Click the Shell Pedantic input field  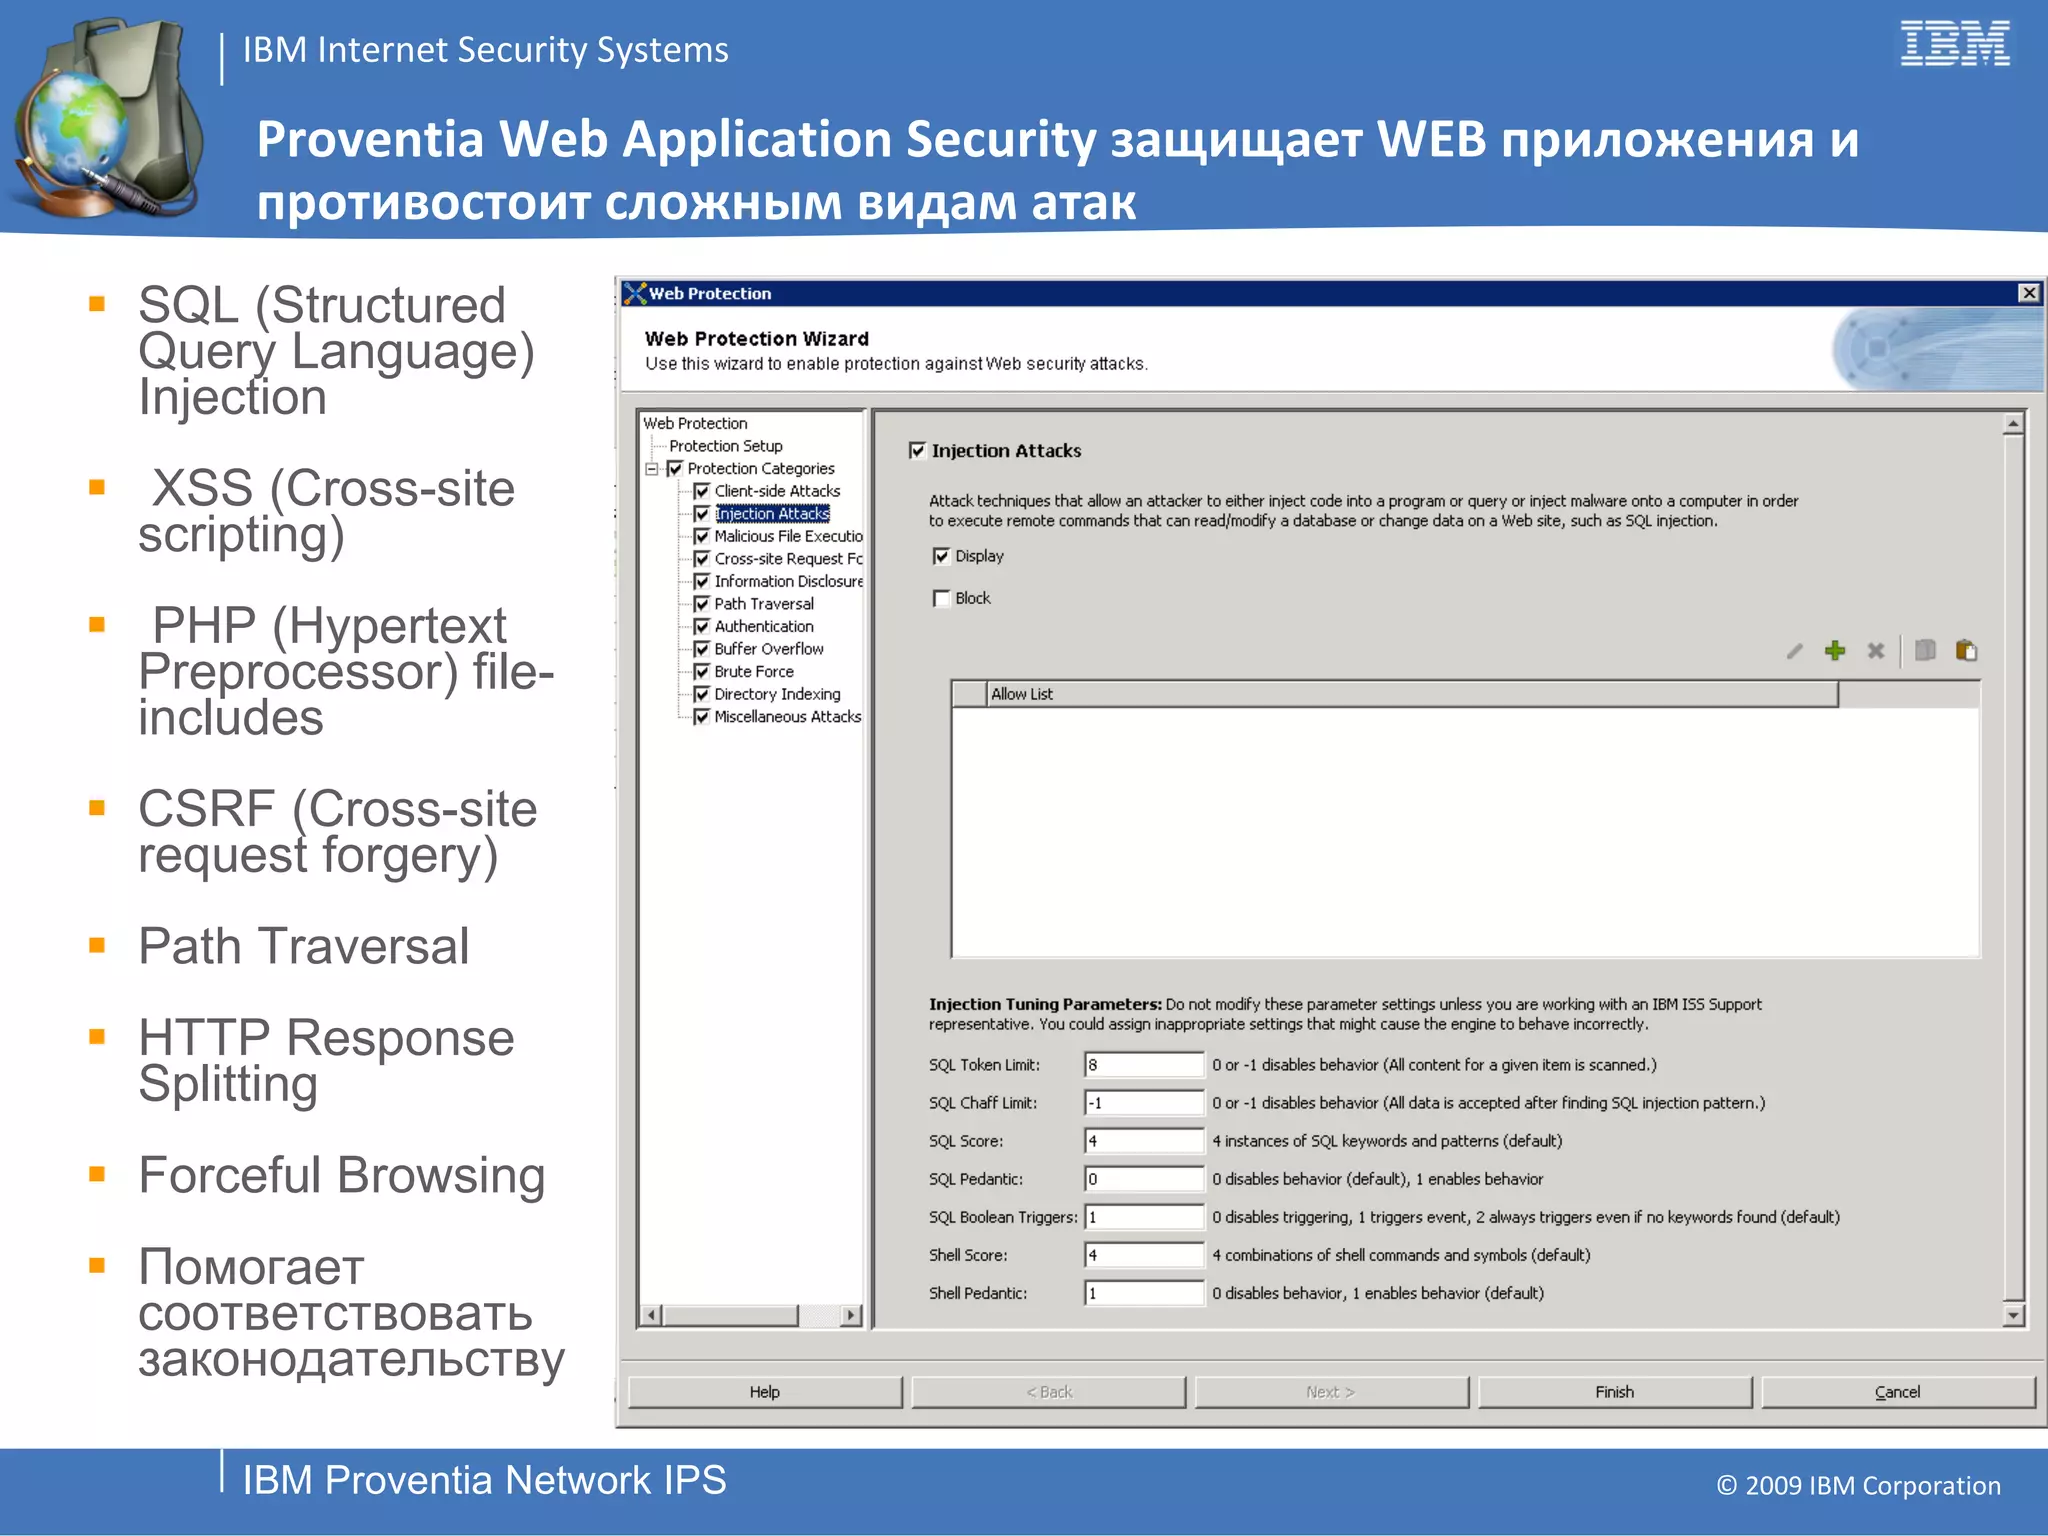tap(1144, 1293)
